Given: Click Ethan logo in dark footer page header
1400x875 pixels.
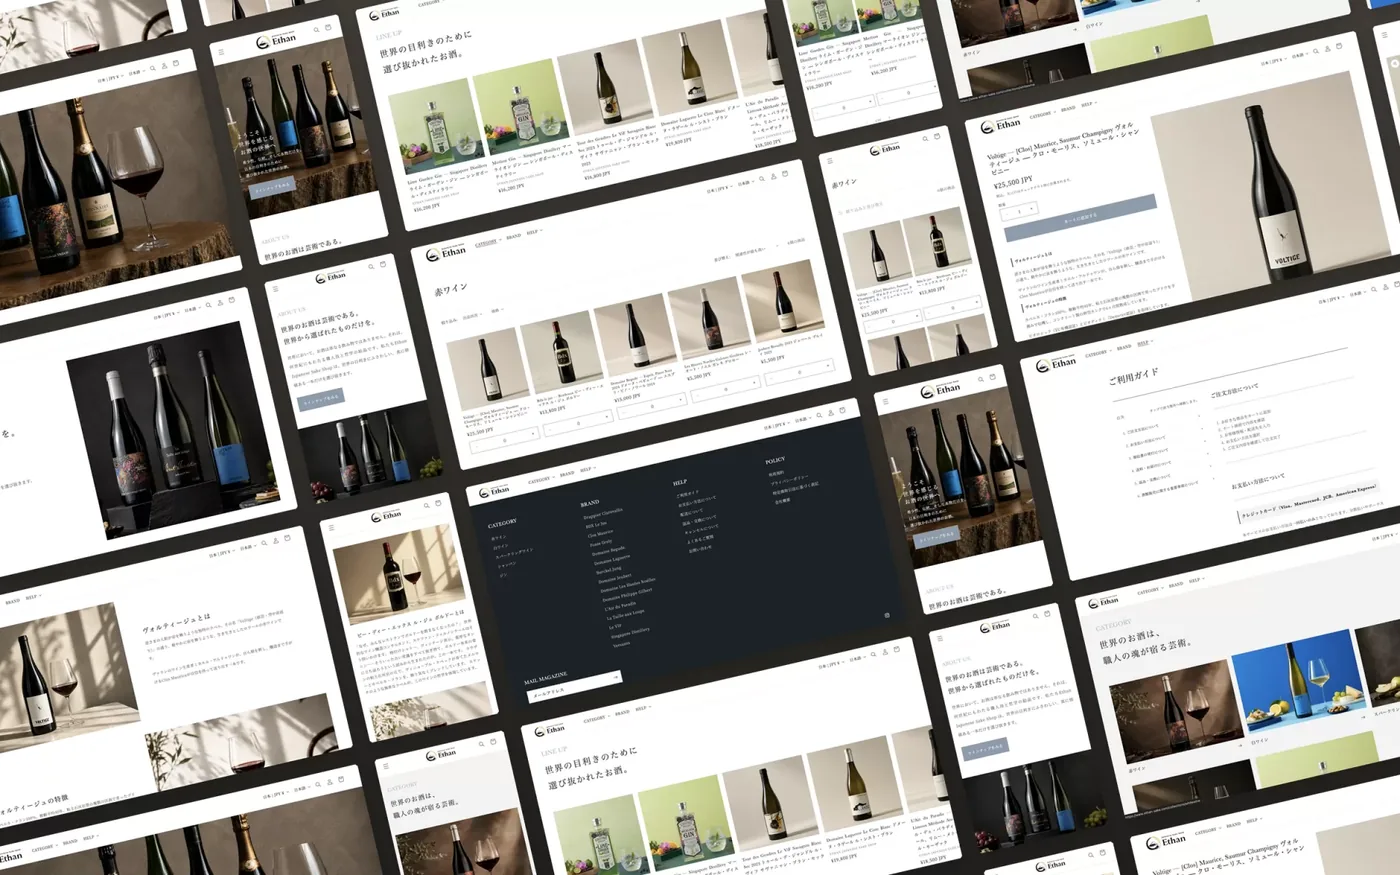Looking at the screenshot, I should (x=494, y=492).
